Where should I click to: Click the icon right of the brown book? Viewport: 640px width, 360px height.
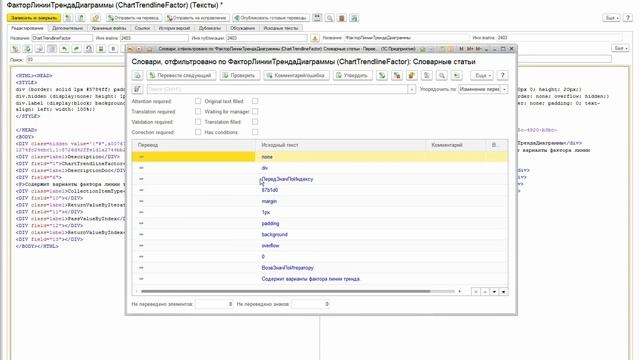click(354, 18)
